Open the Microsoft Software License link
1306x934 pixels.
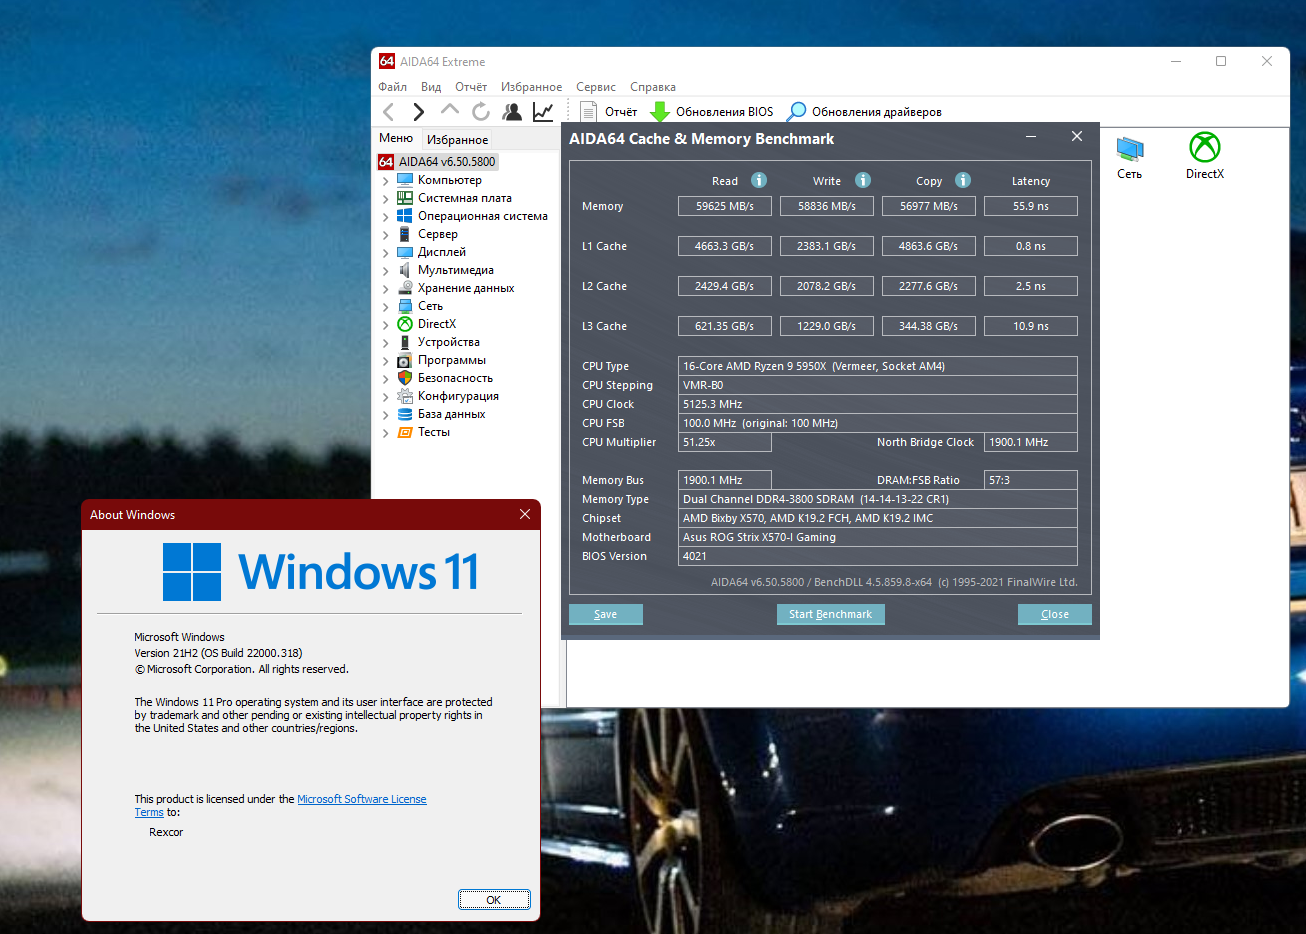(x=362, y=799)
